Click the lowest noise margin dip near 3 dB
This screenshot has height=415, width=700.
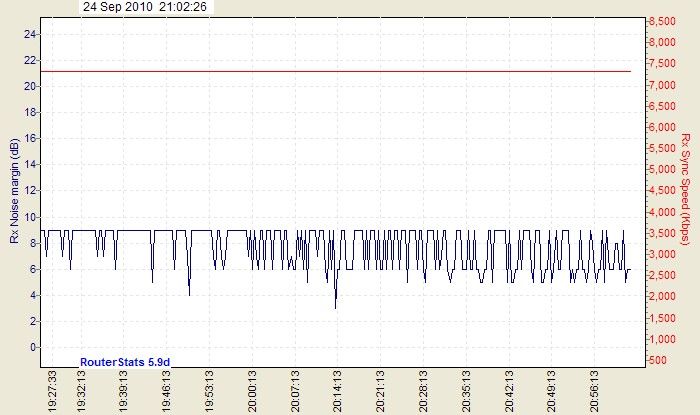click(x=335, y=306)
